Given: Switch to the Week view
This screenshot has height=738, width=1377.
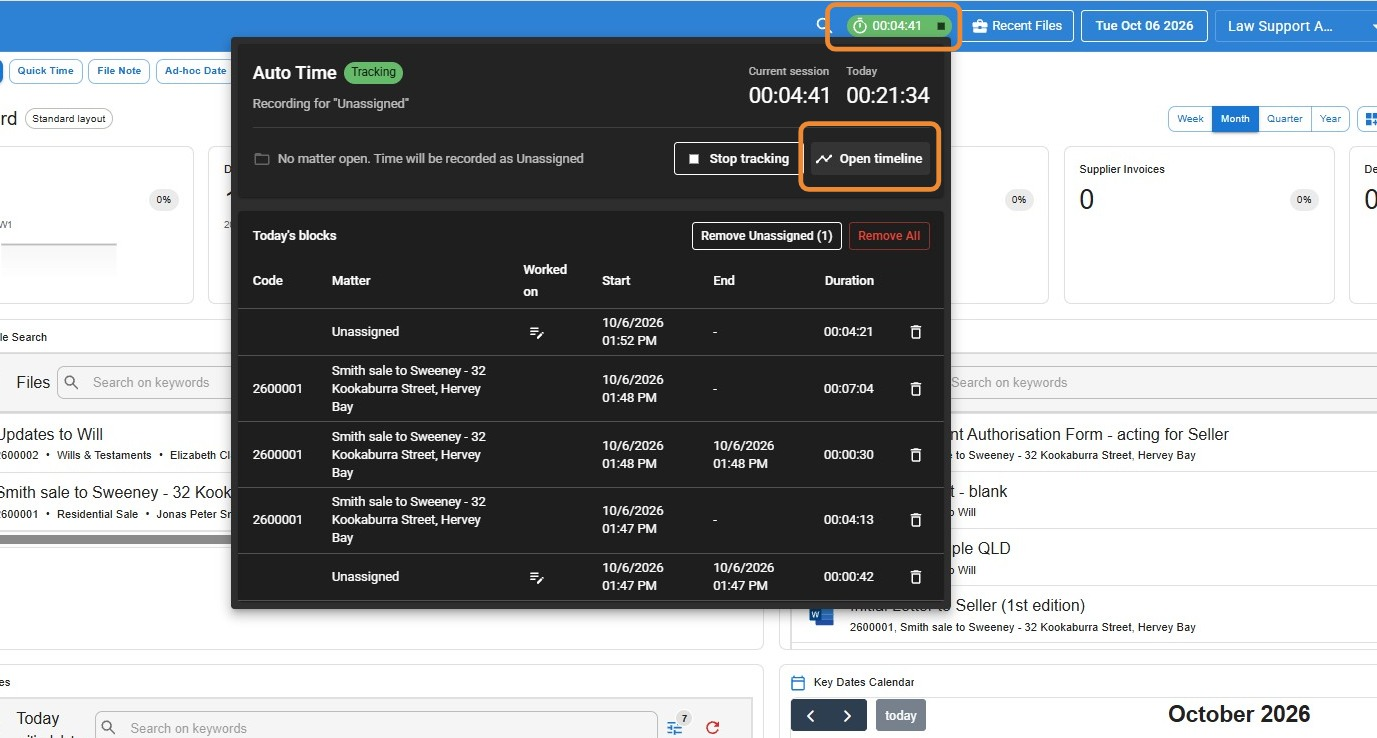Looking at the screenshot, I should pos(1190,119).
